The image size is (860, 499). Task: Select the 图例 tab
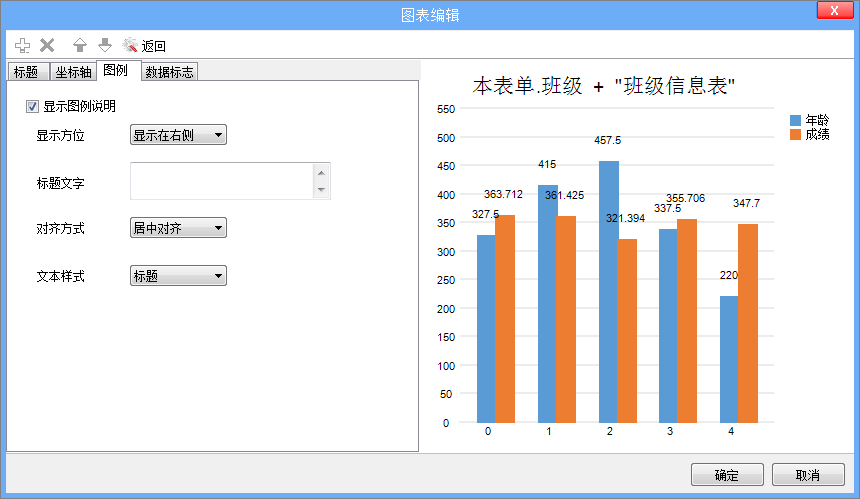click(x=116, y=70)
